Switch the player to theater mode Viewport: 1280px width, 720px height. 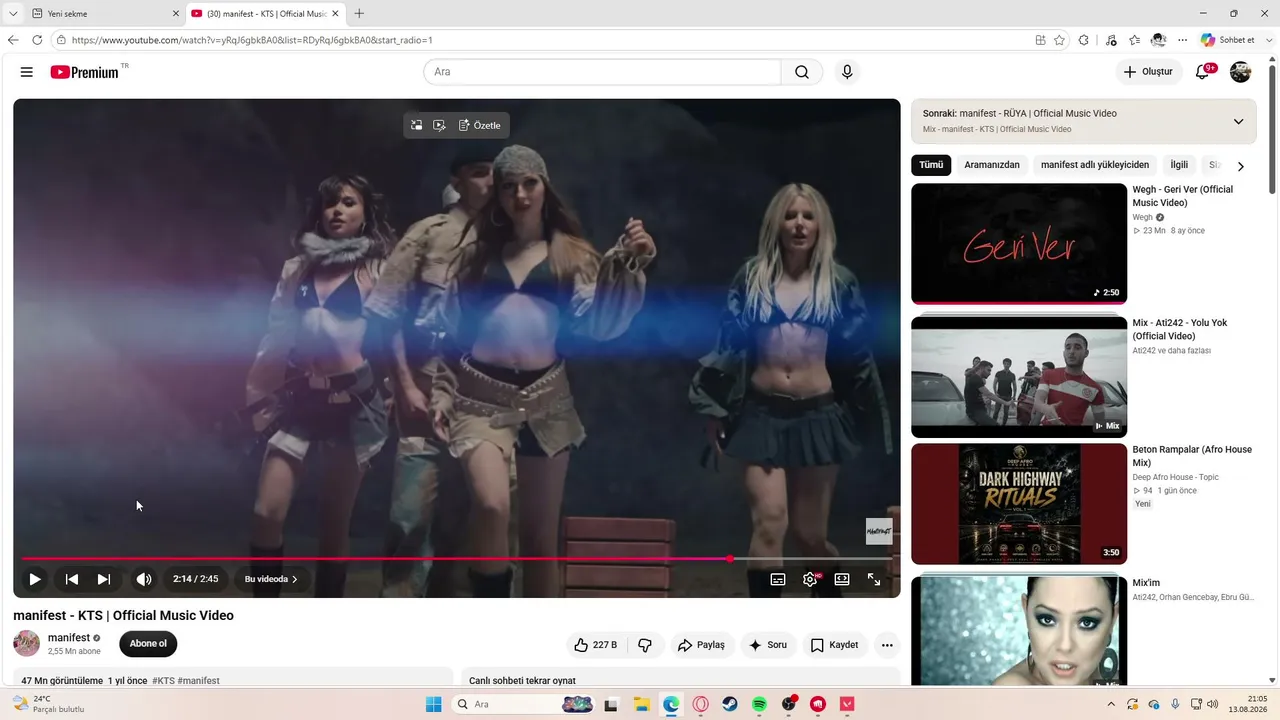tap(842, 579)
